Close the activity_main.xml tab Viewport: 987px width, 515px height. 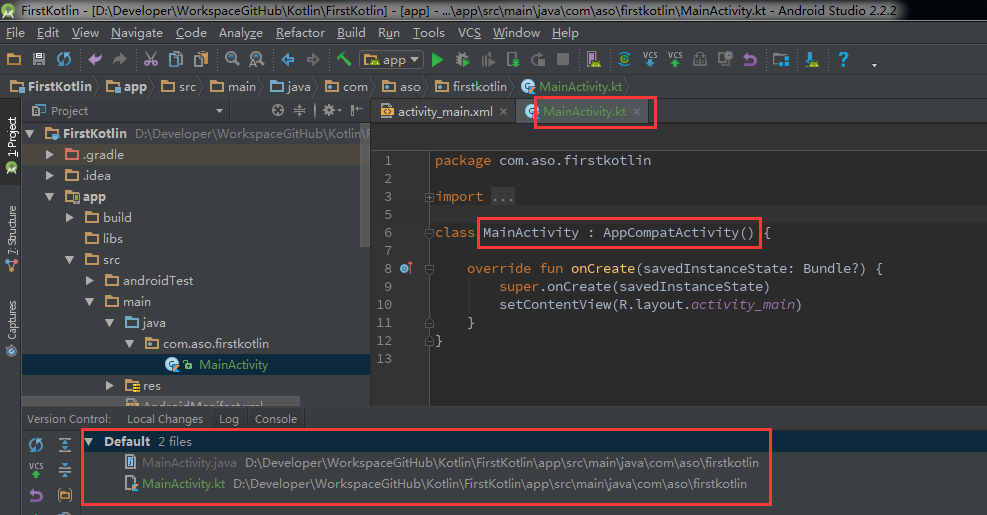[503, 111]
